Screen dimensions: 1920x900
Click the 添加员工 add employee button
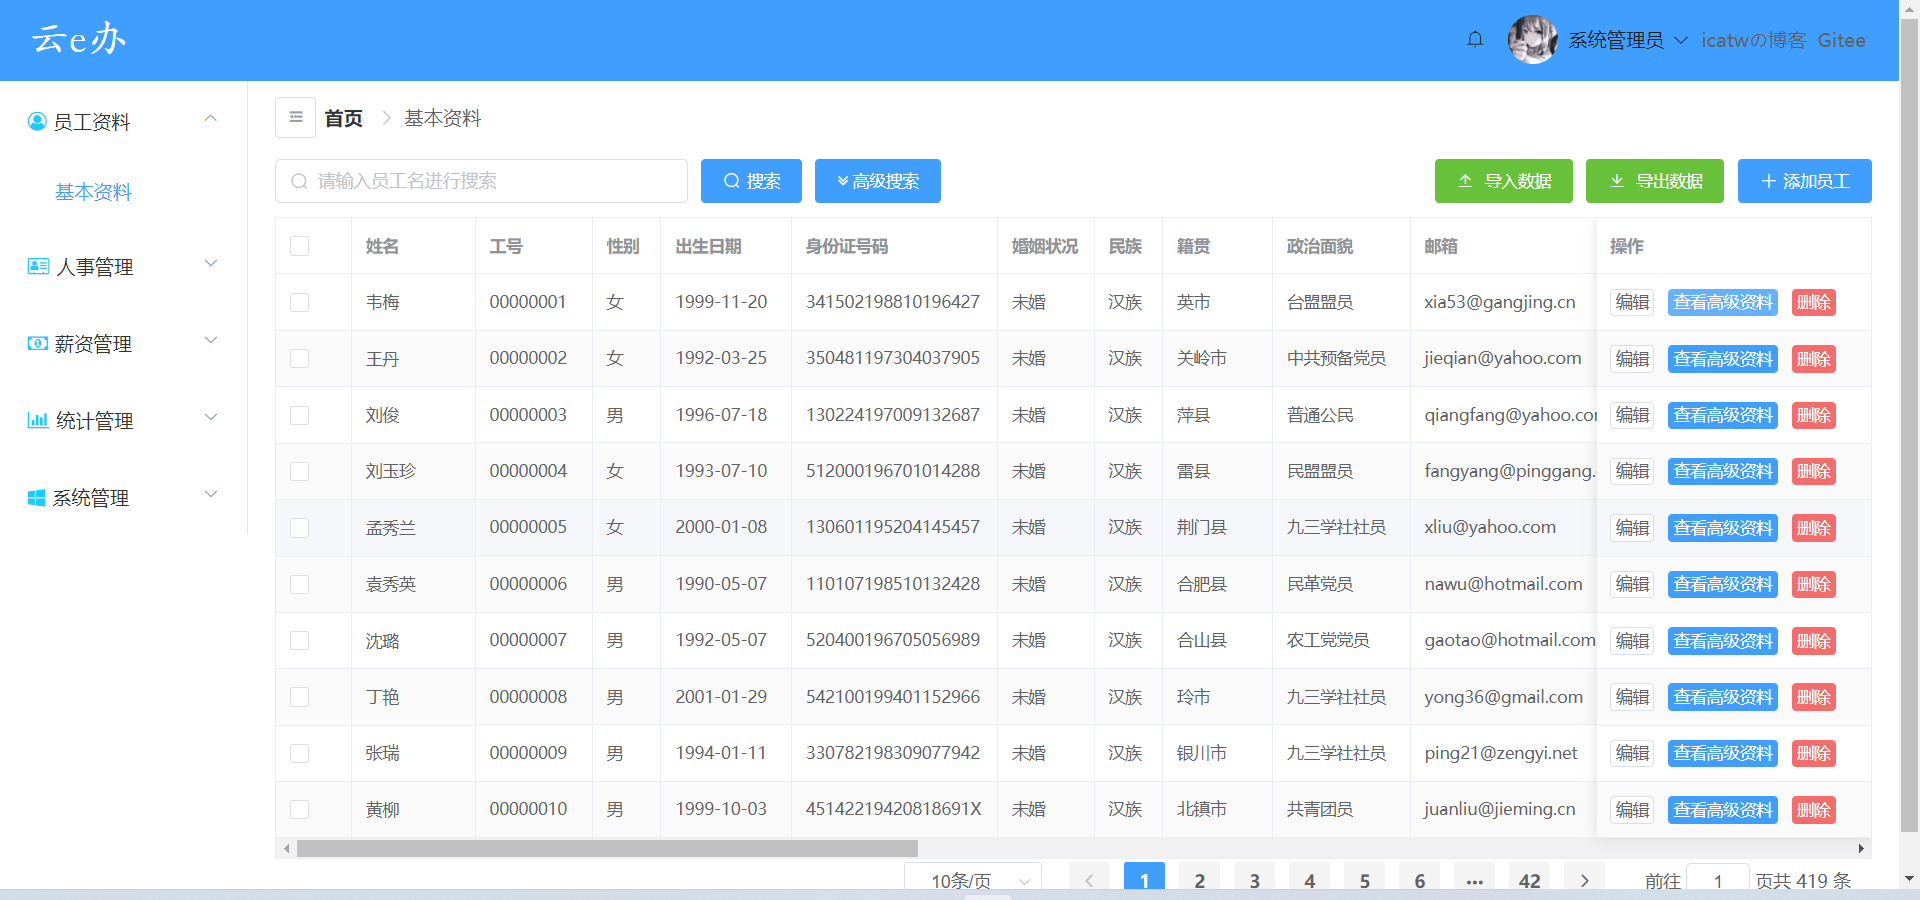[1804, 181]
